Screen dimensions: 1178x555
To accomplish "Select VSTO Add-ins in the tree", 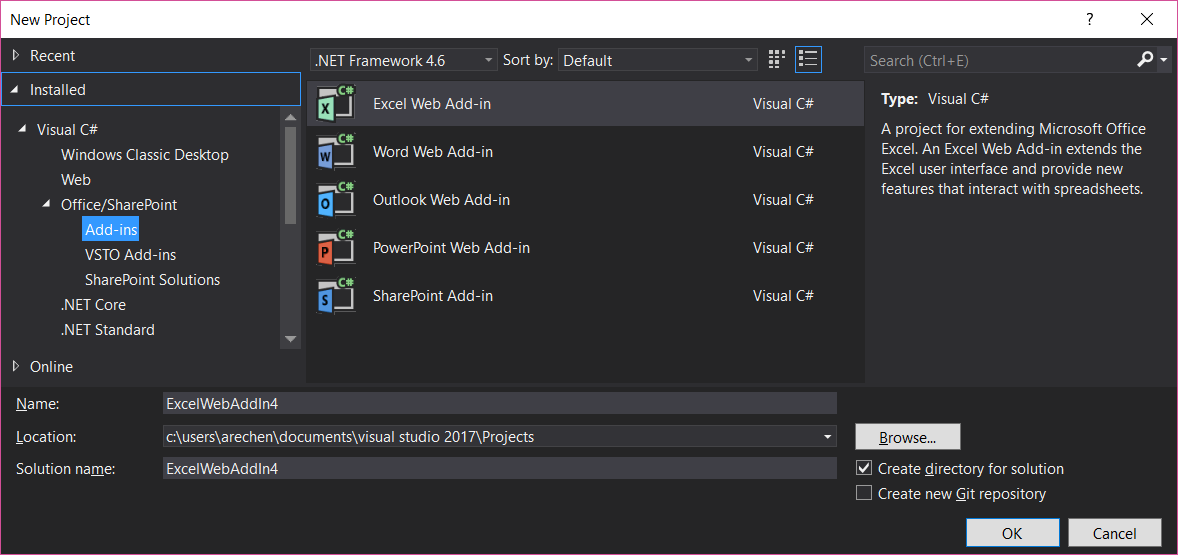I will click(130, 255).
